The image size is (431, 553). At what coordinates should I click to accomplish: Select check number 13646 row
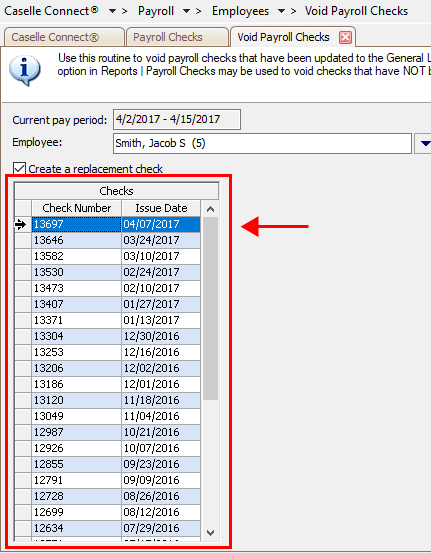point(108,240)
